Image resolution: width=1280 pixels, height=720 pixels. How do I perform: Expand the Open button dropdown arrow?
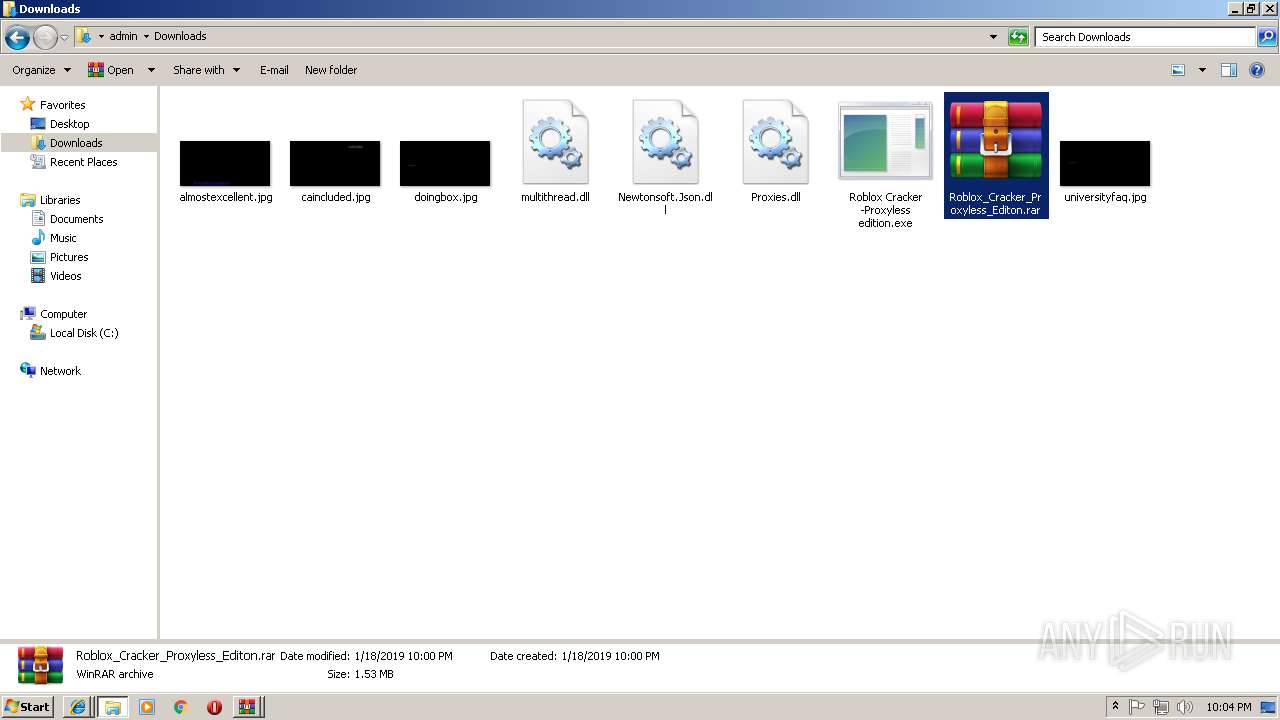pyautogui.click(x=151, y=70)
